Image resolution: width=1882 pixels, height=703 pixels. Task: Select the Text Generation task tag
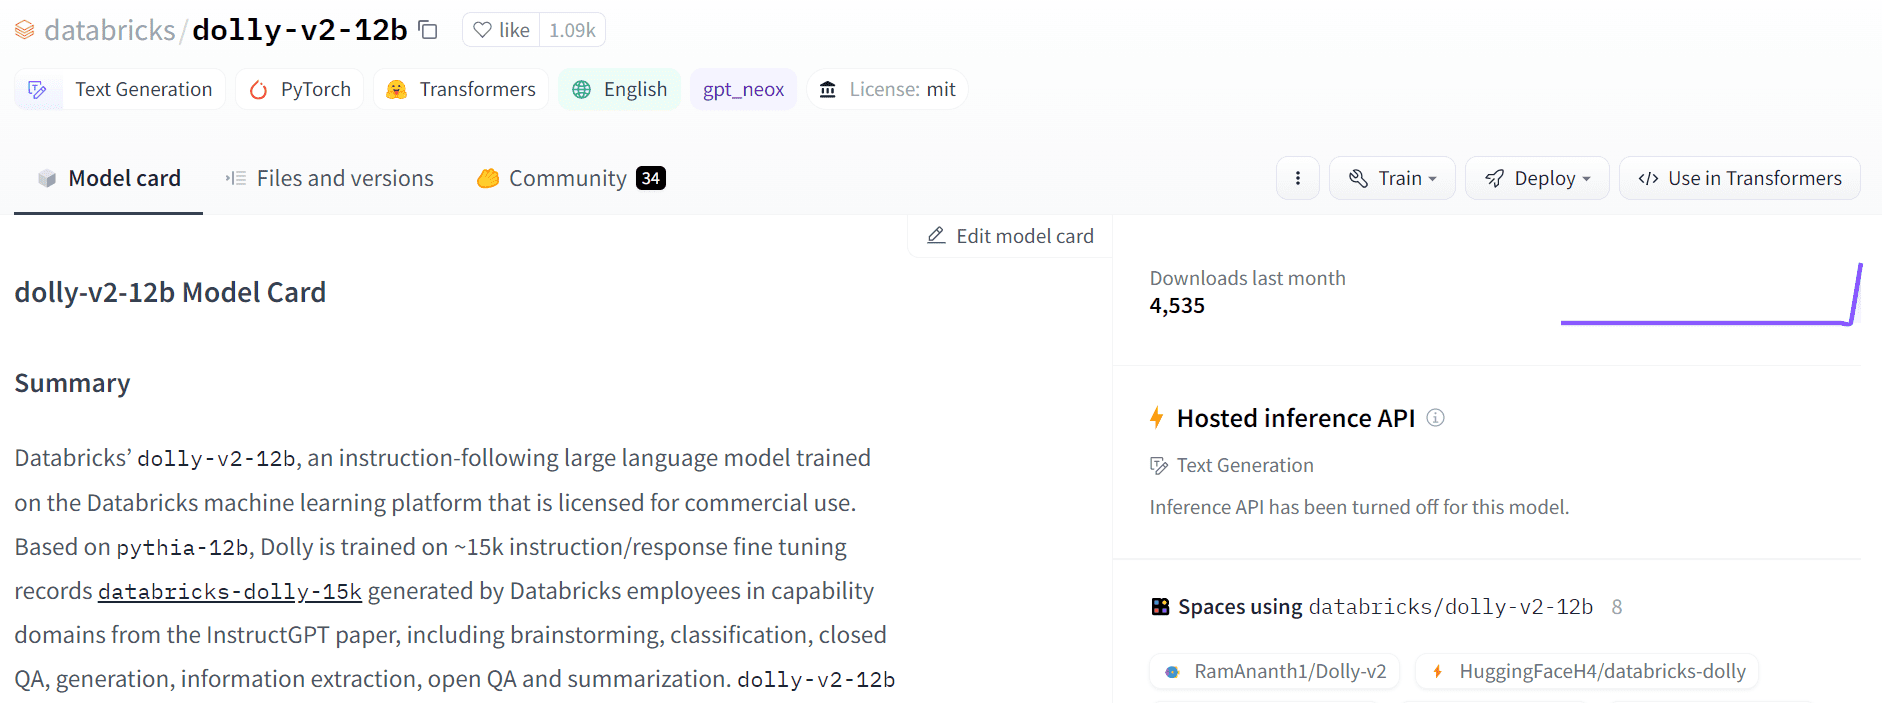[120, 89]
